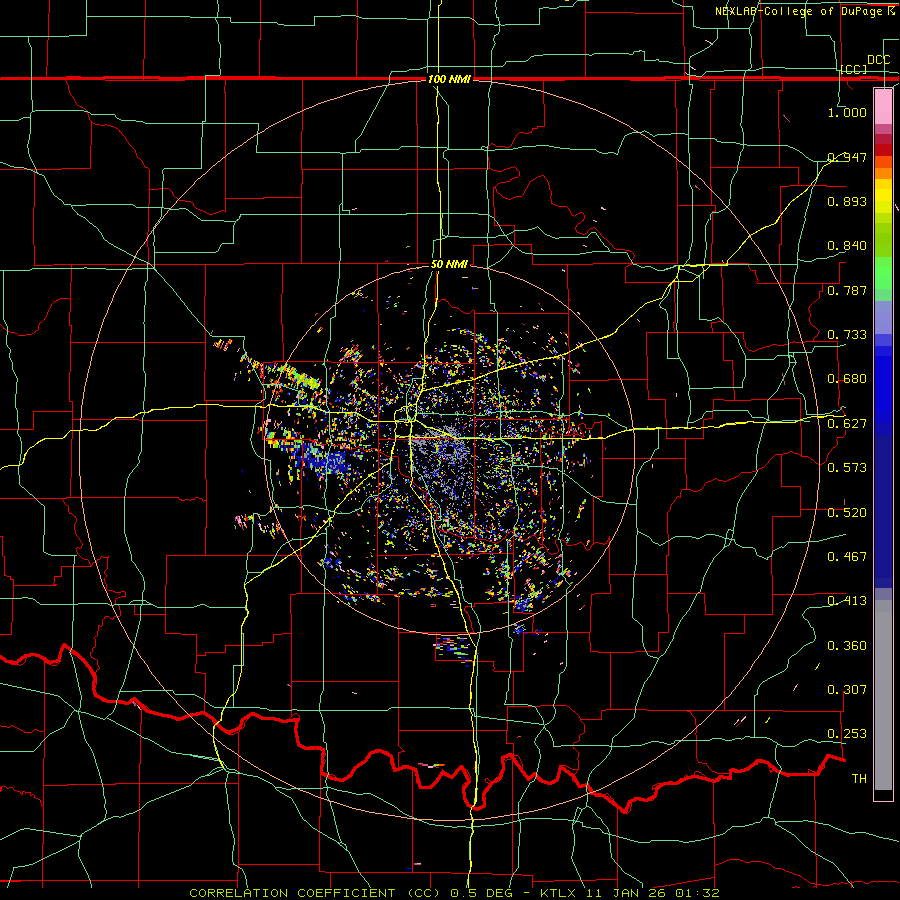Select the 0.893 scale value

847,201
